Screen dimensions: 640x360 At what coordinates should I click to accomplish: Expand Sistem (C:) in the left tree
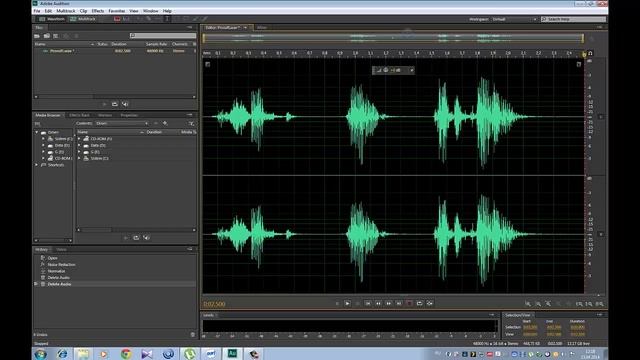[x=43, y=139]
